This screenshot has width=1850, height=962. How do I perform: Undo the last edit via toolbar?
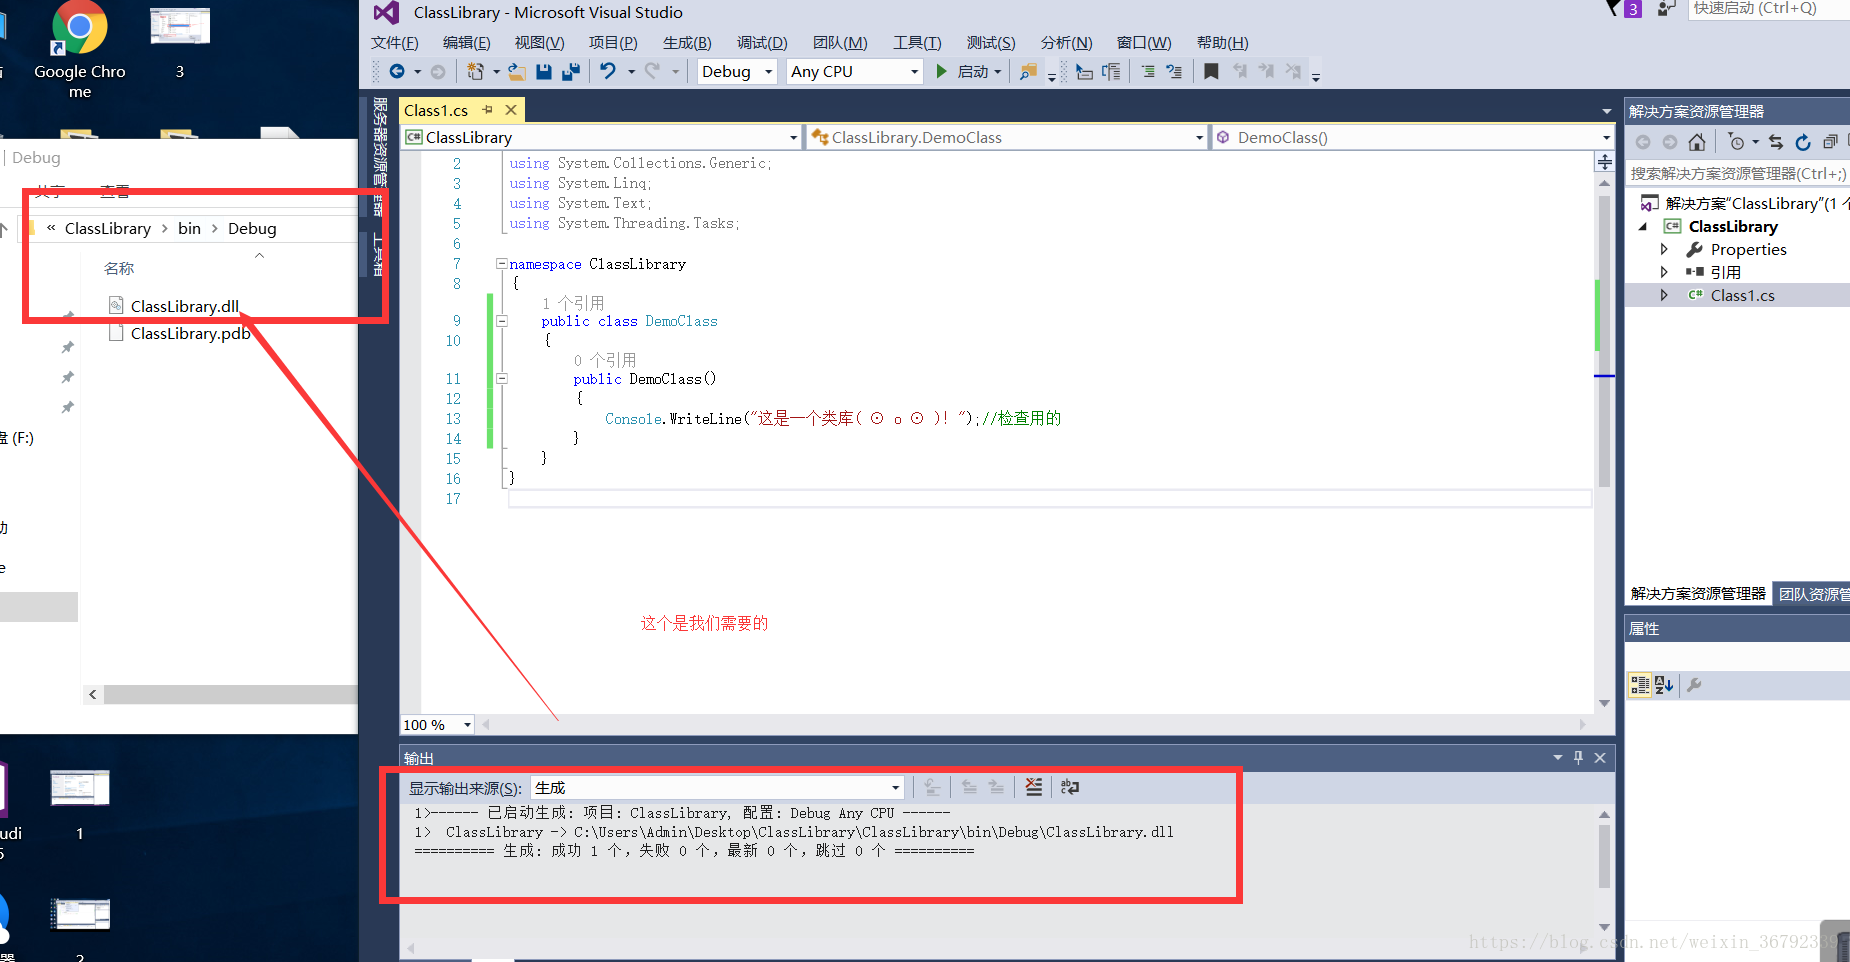click(608, 71)
